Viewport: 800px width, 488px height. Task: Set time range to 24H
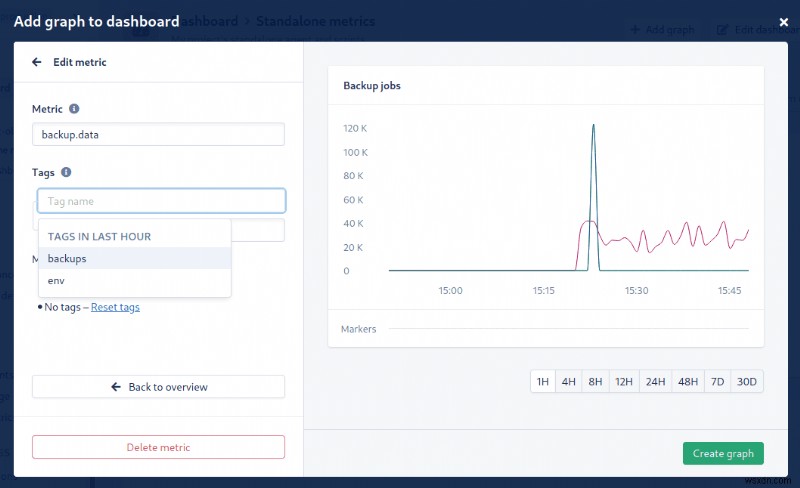[x=656, y=381]
